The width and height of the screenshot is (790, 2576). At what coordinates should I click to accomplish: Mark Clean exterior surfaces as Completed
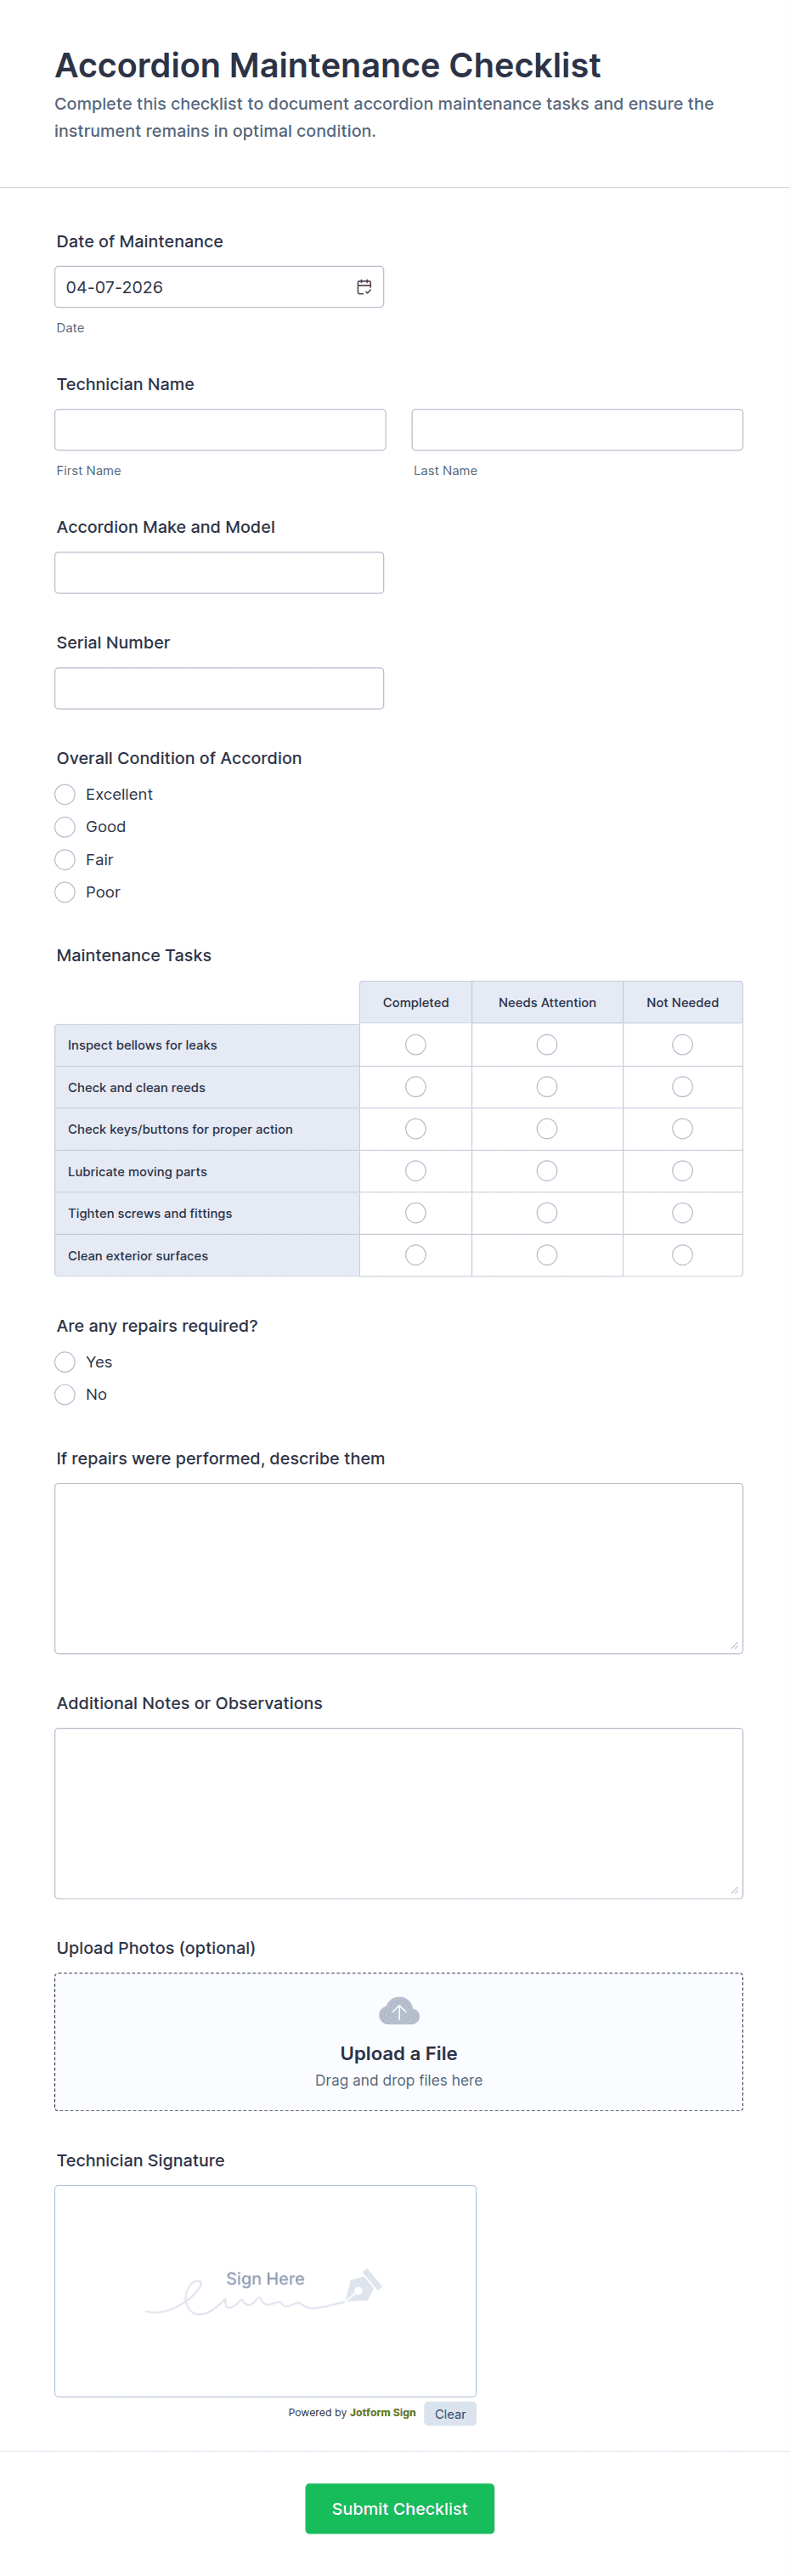coord(416,1255)
